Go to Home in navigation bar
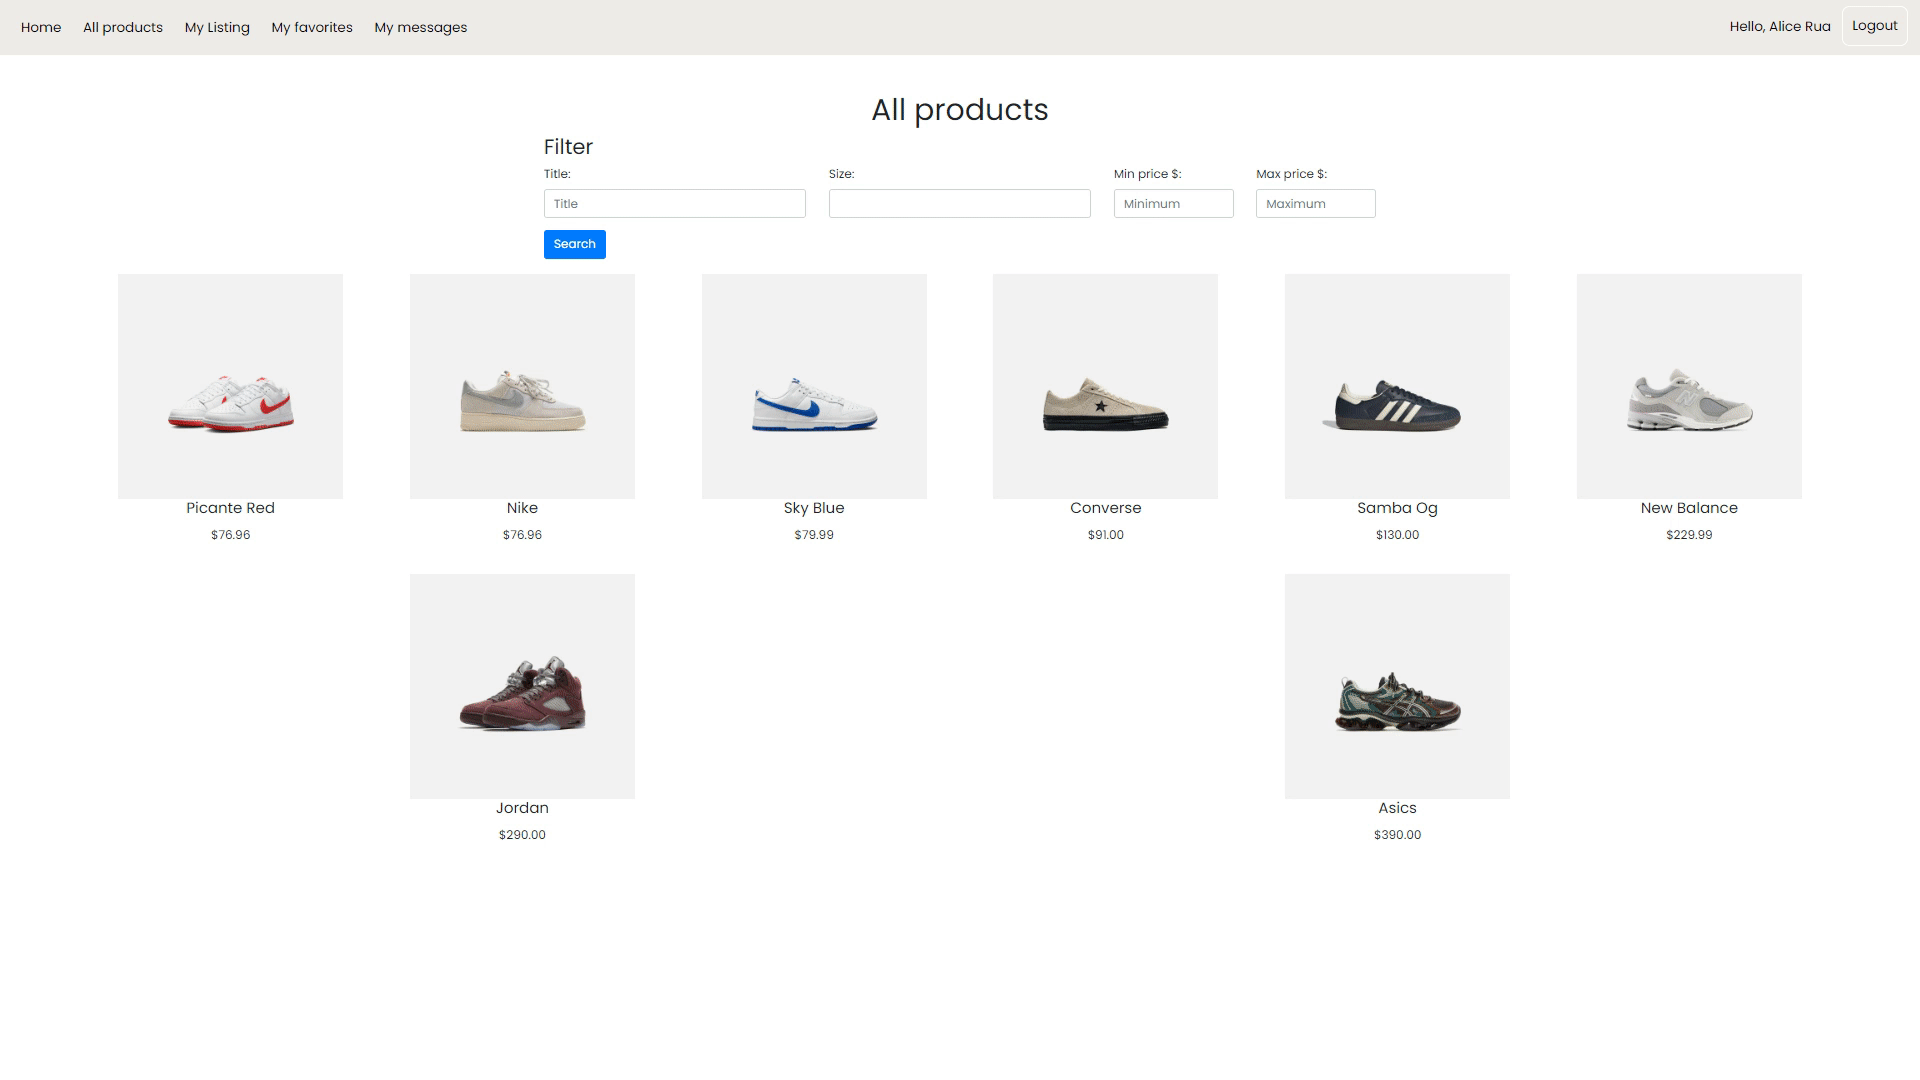 41,27
